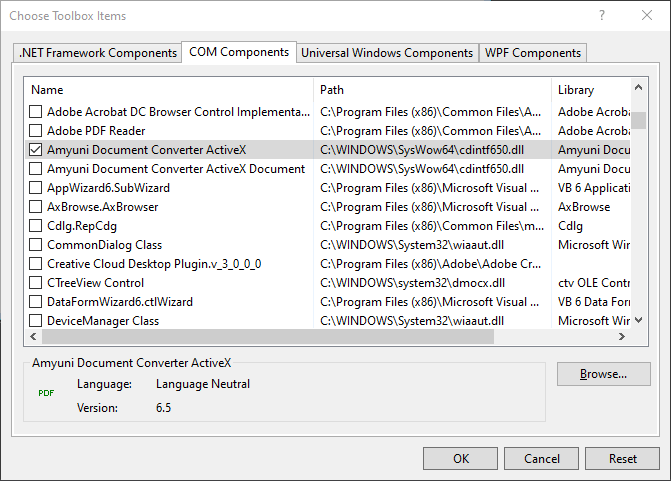Click the horizontal scrollbar right arrow

[622, 336]
